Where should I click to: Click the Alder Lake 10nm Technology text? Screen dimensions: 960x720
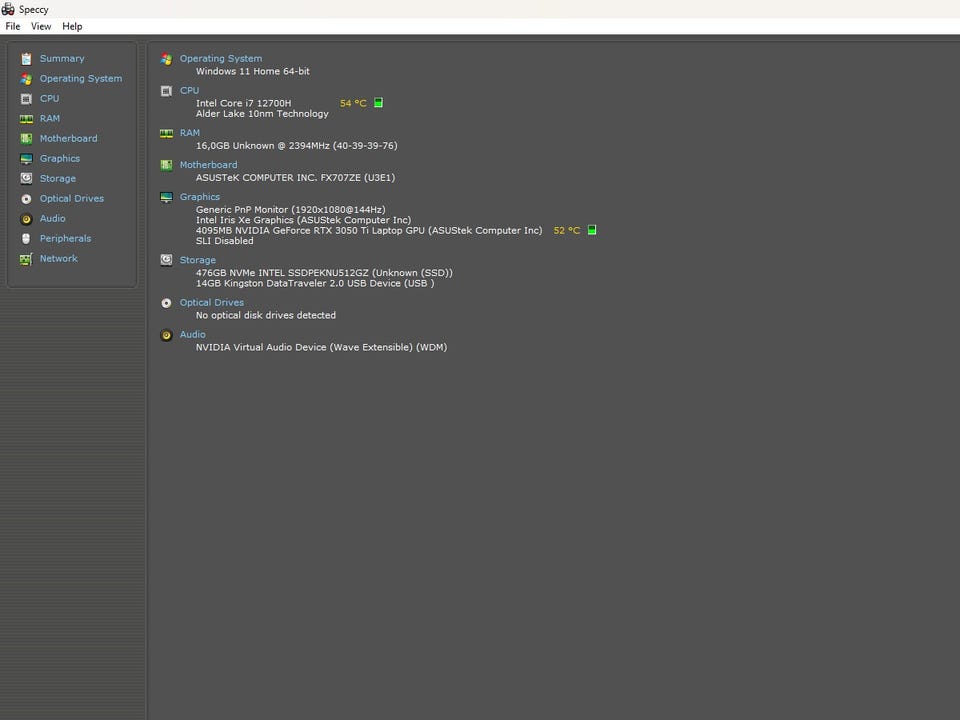[262, 114]
